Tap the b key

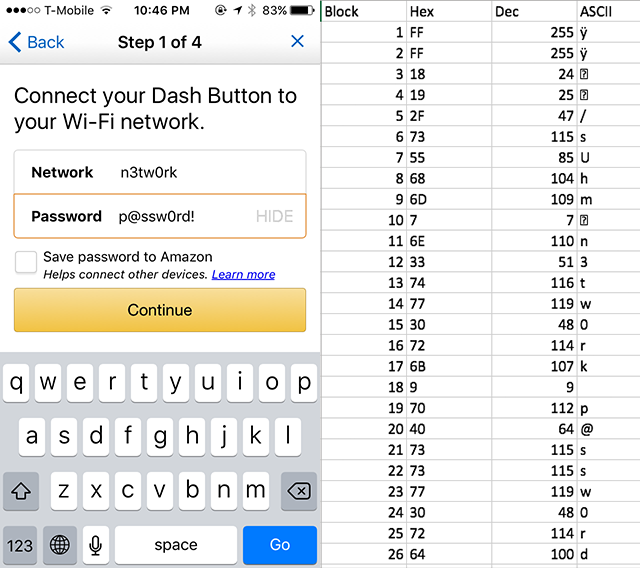(x=192, y=491)
